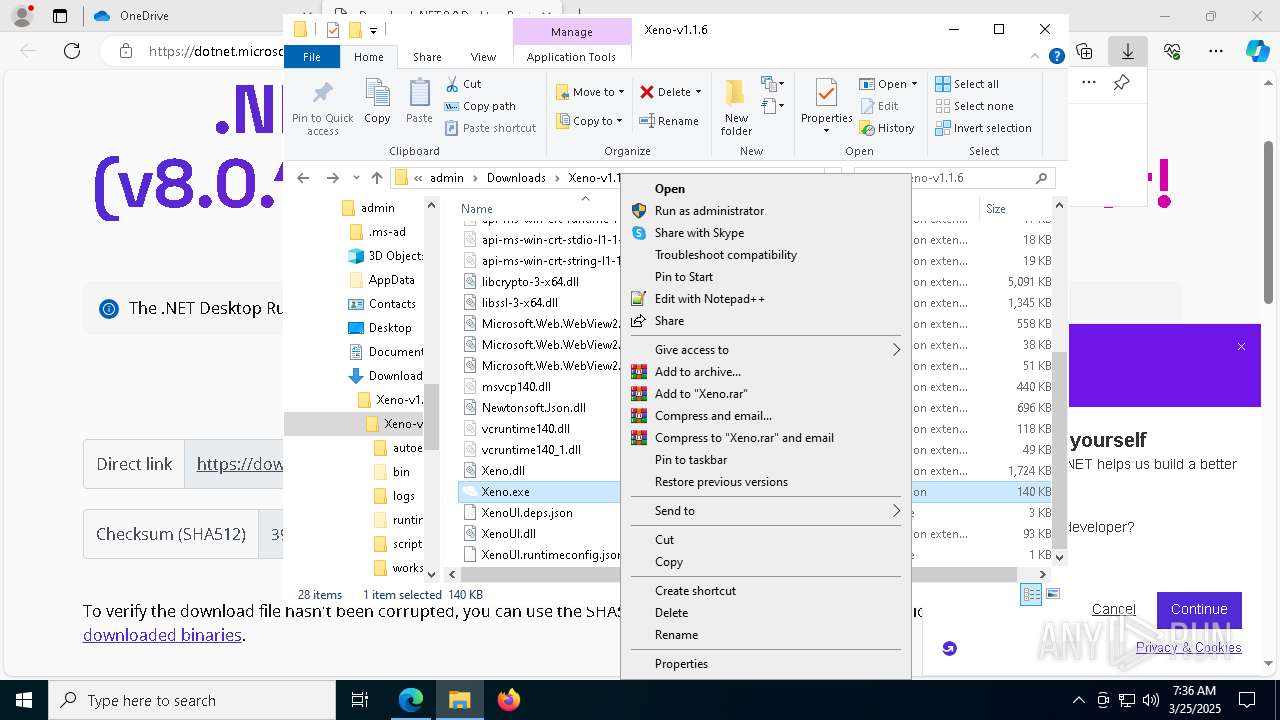
Task: Navigate back with the Explorer Back arrow
Action: 303,178
